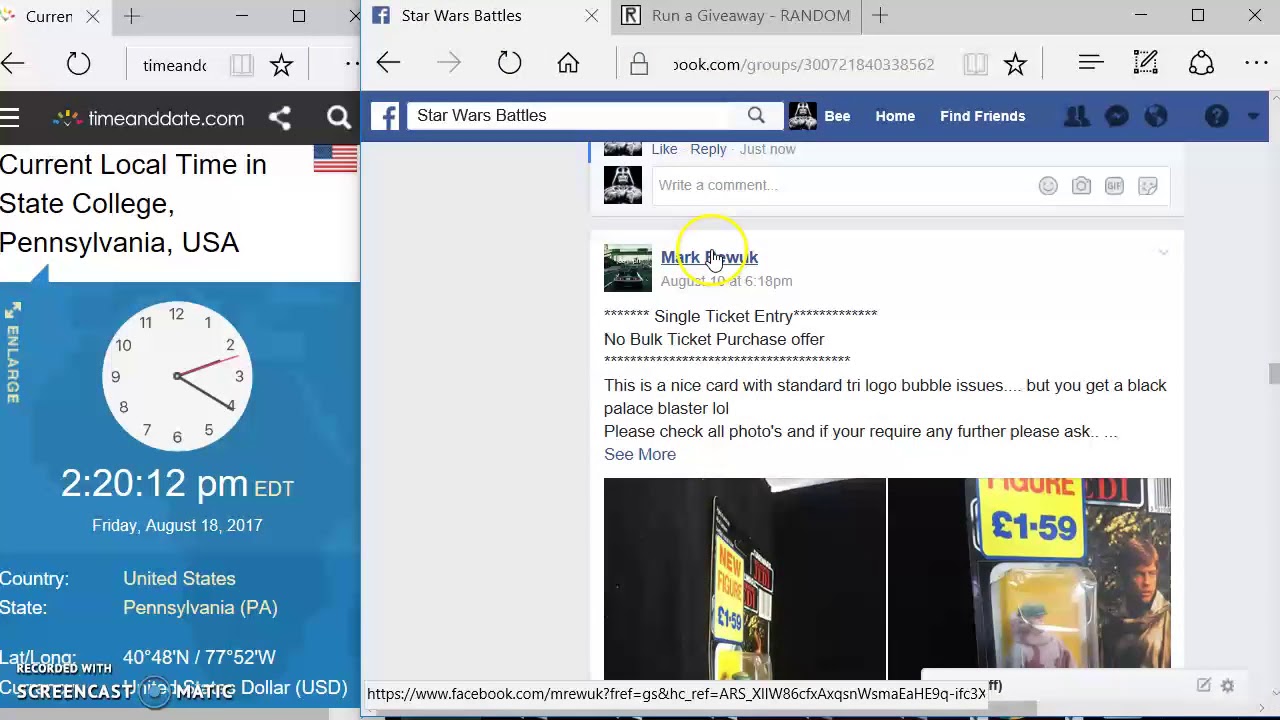Go to Facebook Home
Viewport: 1280px width, 720px height.
pyautogui.click(x=895, y=116)
